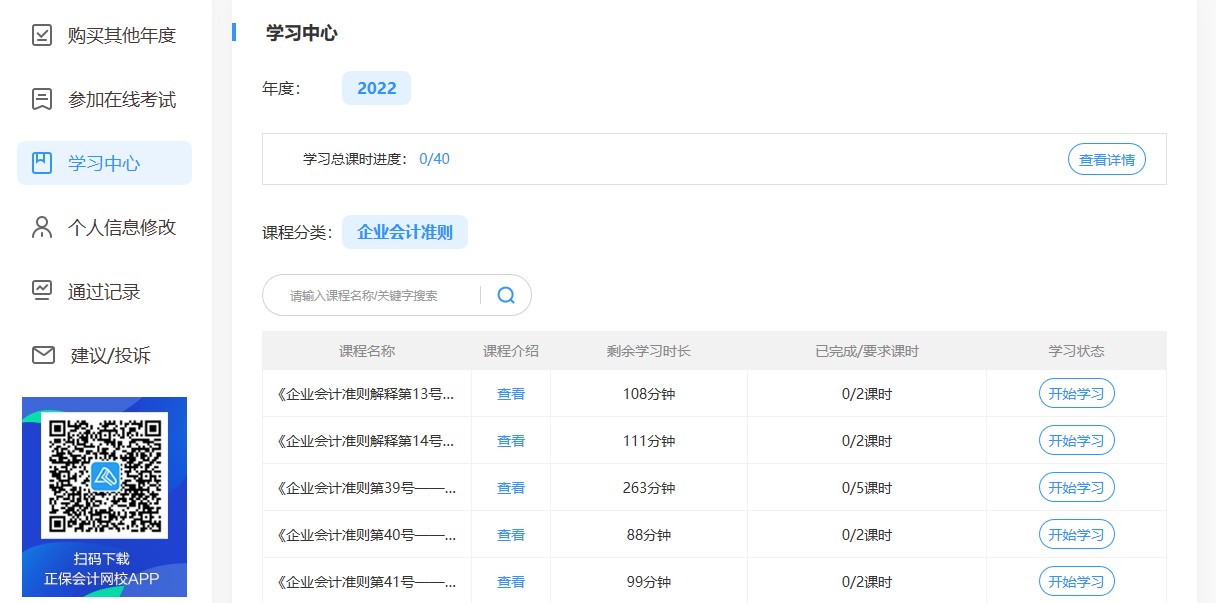Click the 通过记录 record icon

click(41, 290)
